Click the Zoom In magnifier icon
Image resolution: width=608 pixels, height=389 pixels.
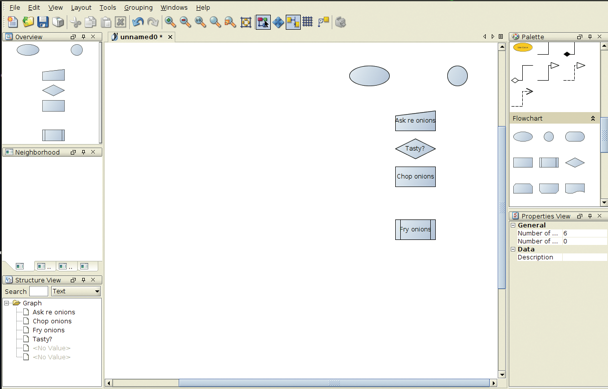[x=170, y=22]
